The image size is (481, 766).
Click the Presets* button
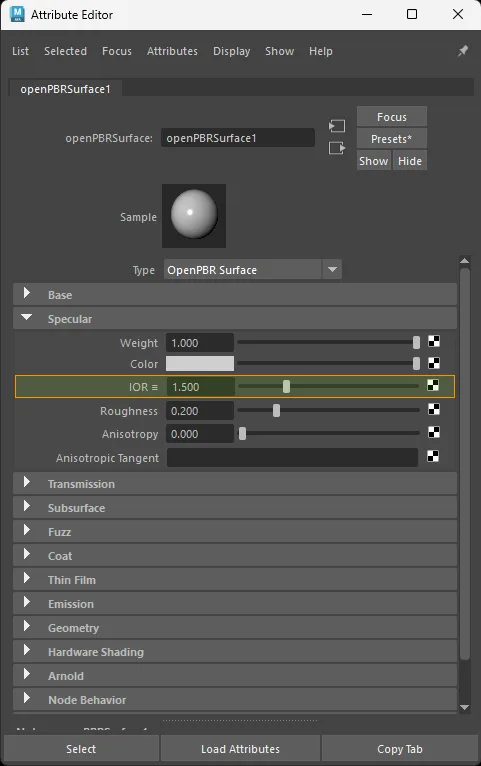pyautogui.click(x=392, y=139)
